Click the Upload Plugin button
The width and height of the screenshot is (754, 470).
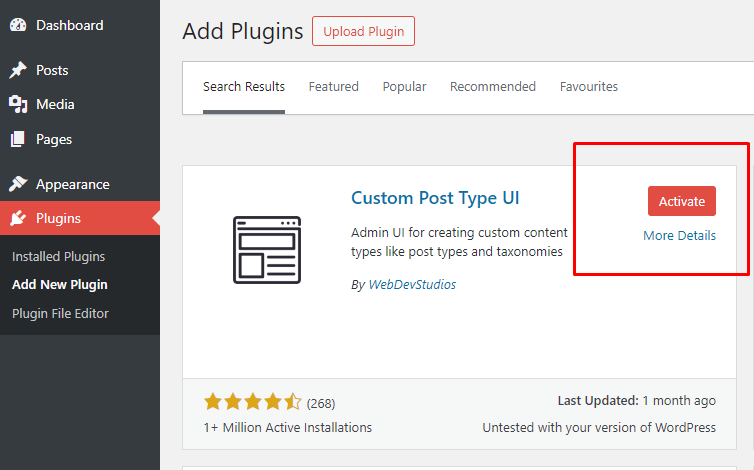point(363,31)
